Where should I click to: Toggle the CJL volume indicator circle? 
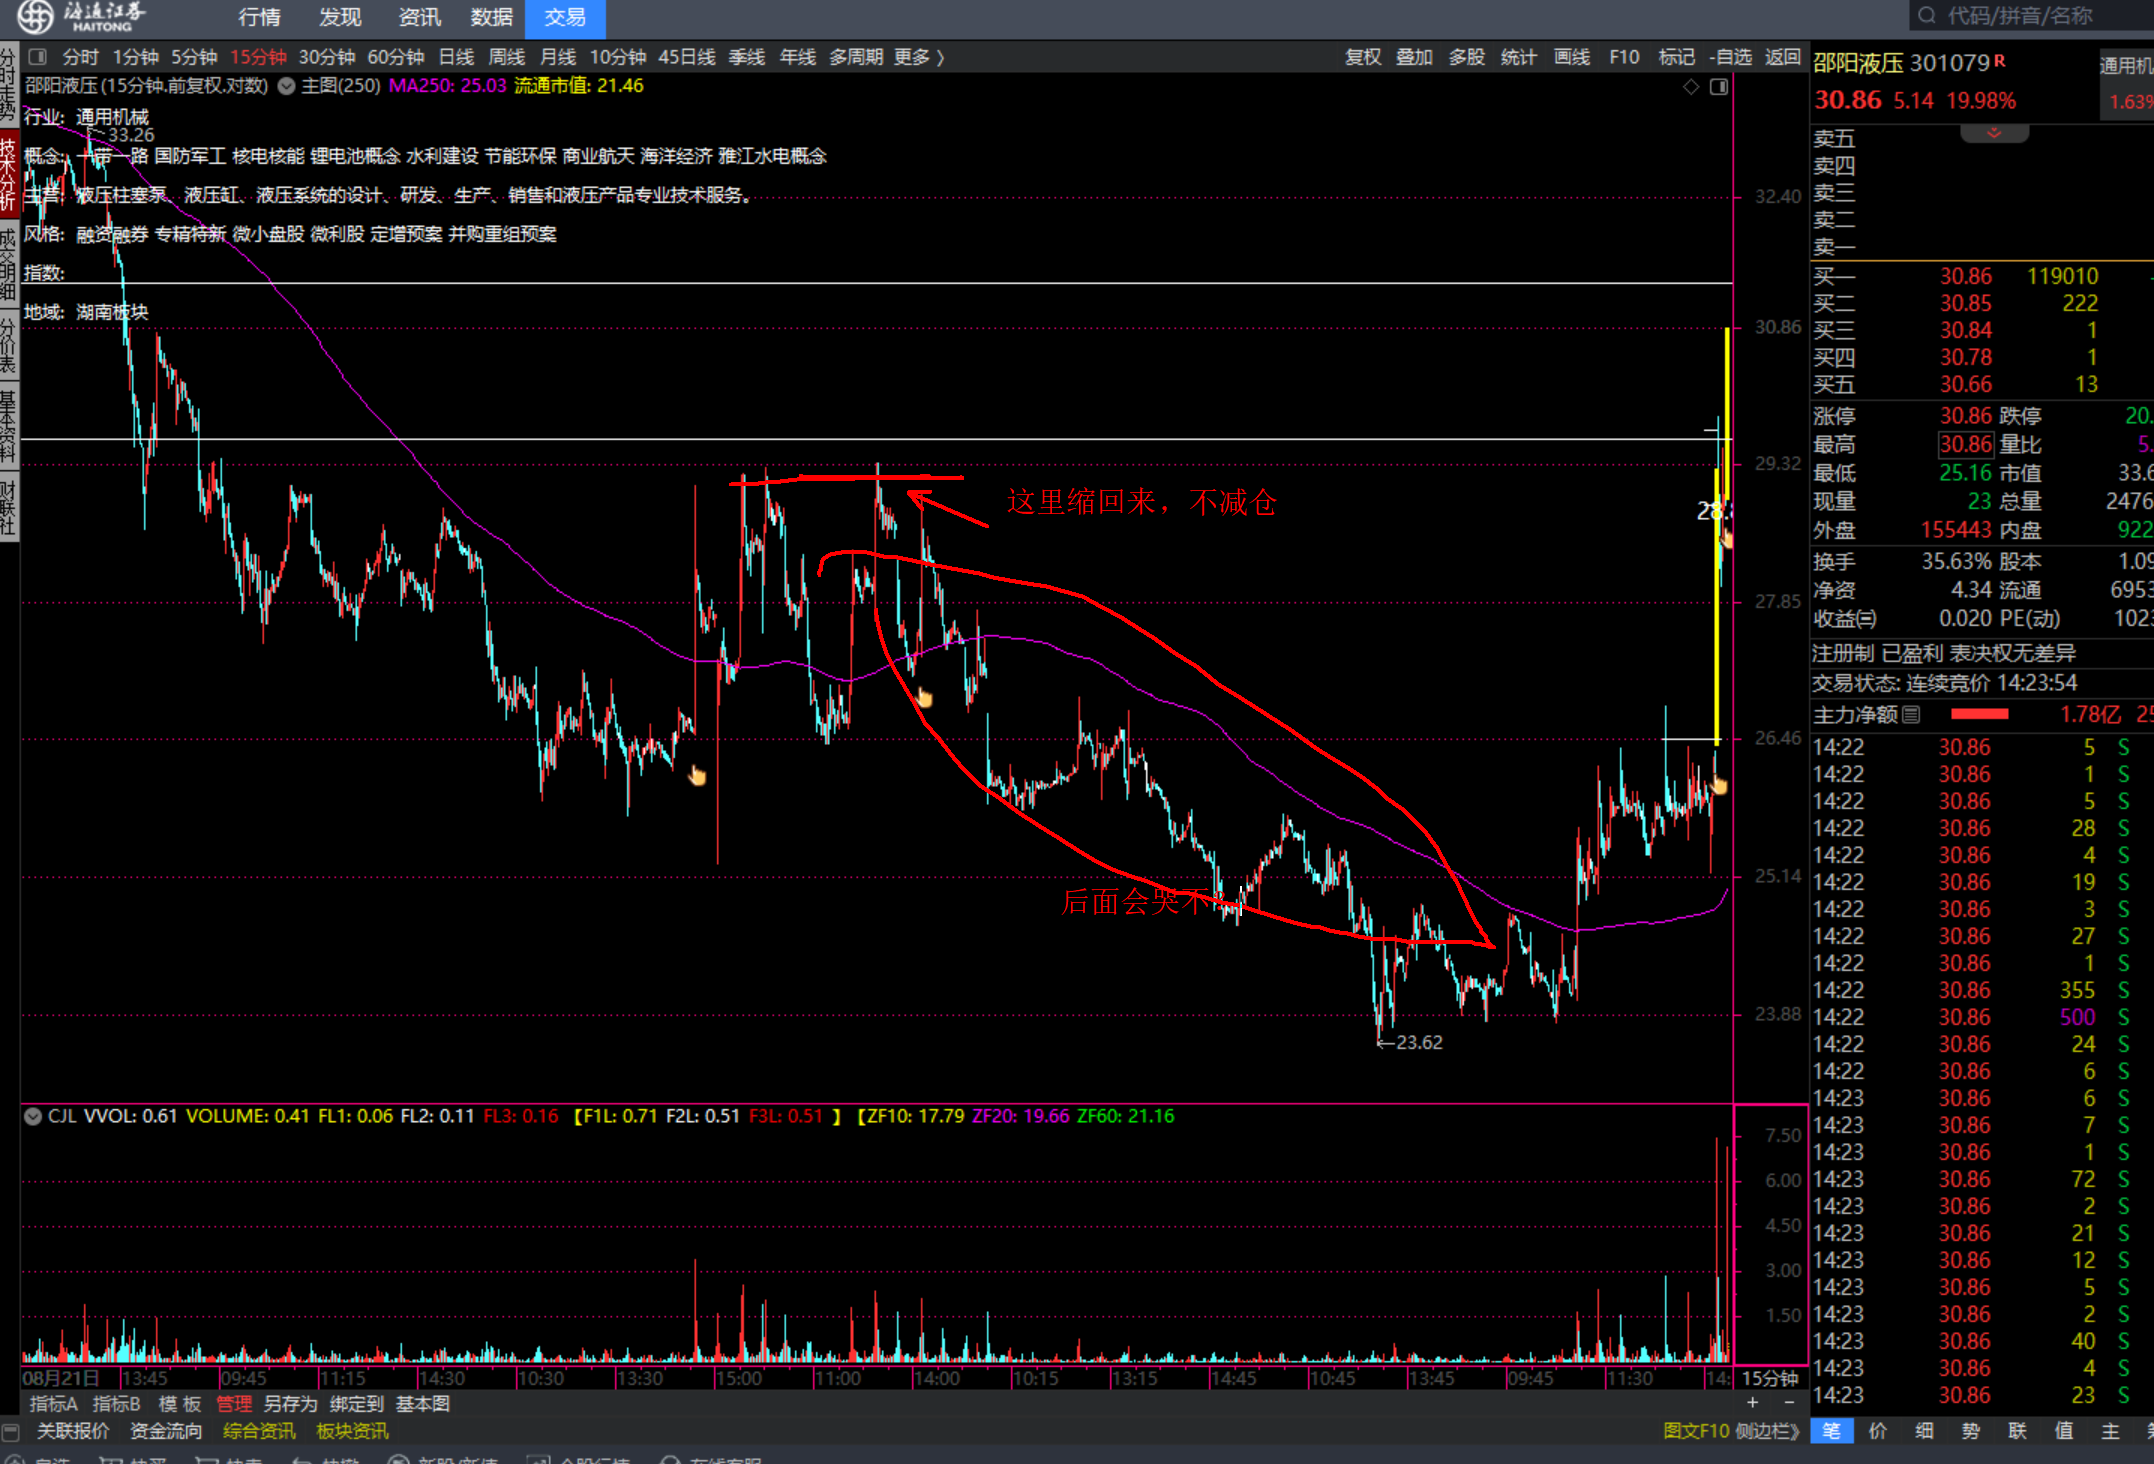click(x=33, y=1116)
